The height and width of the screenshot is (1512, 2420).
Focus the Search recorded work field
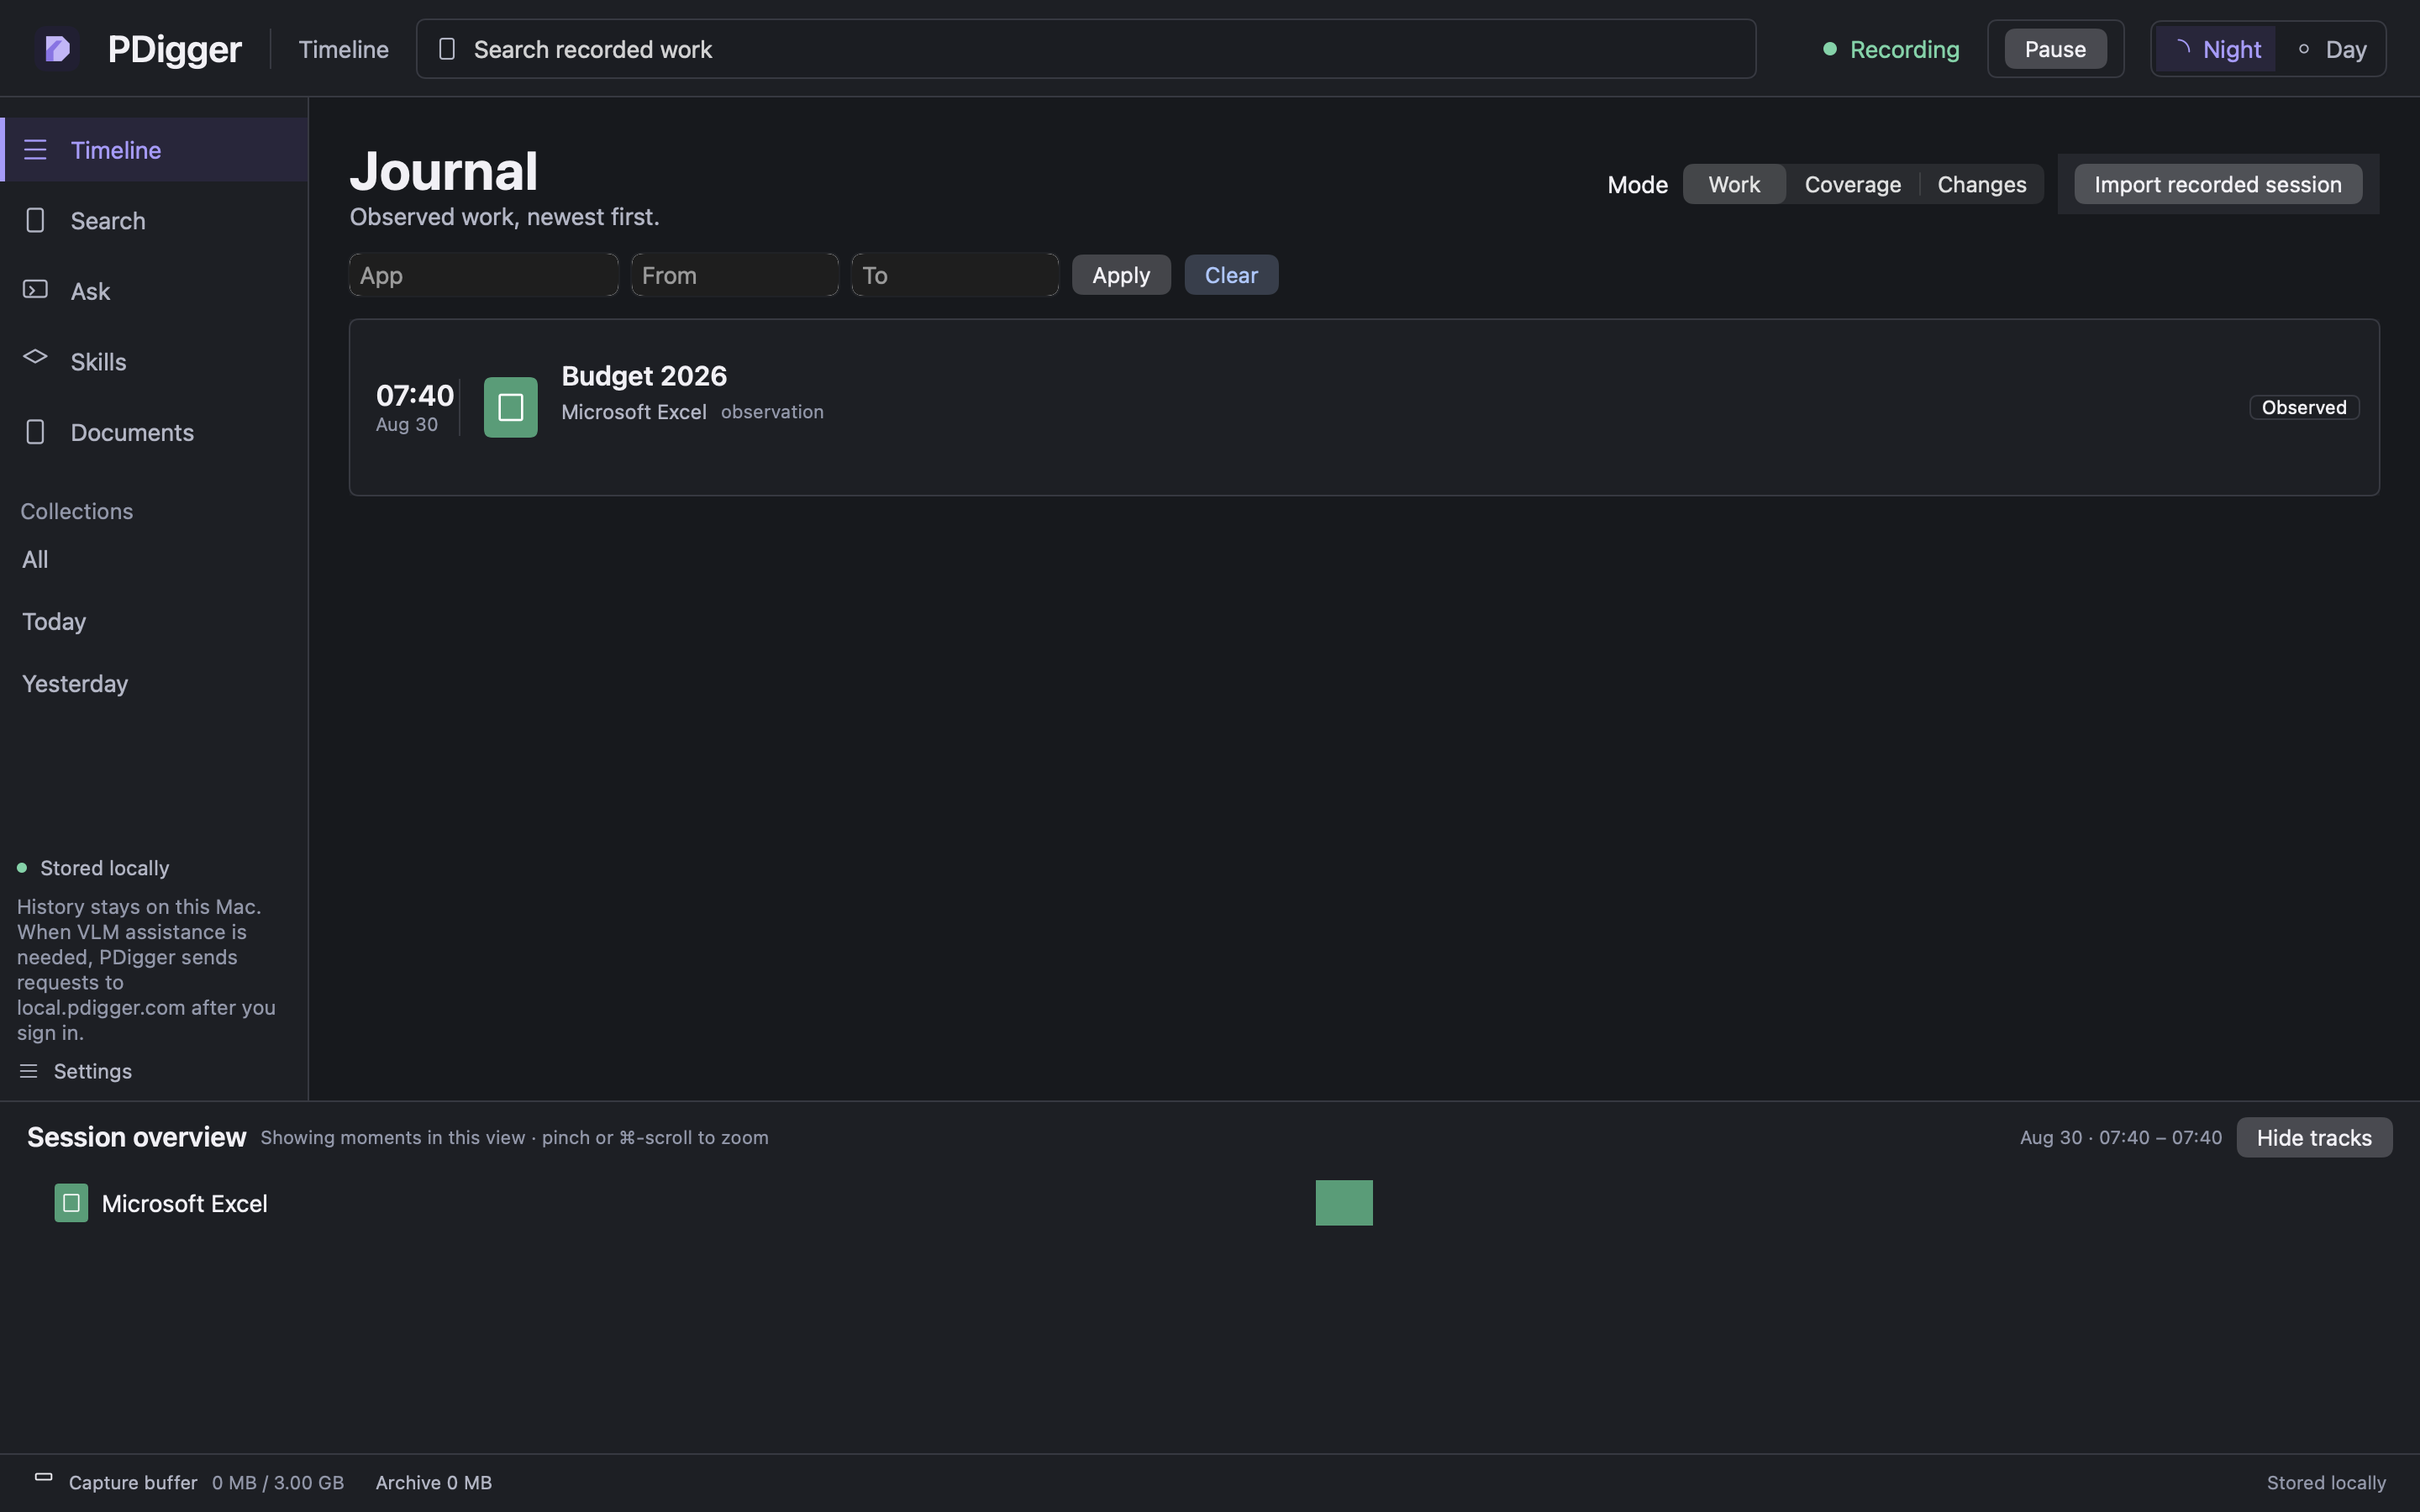pyautogui.click(x=1086, y=49)
